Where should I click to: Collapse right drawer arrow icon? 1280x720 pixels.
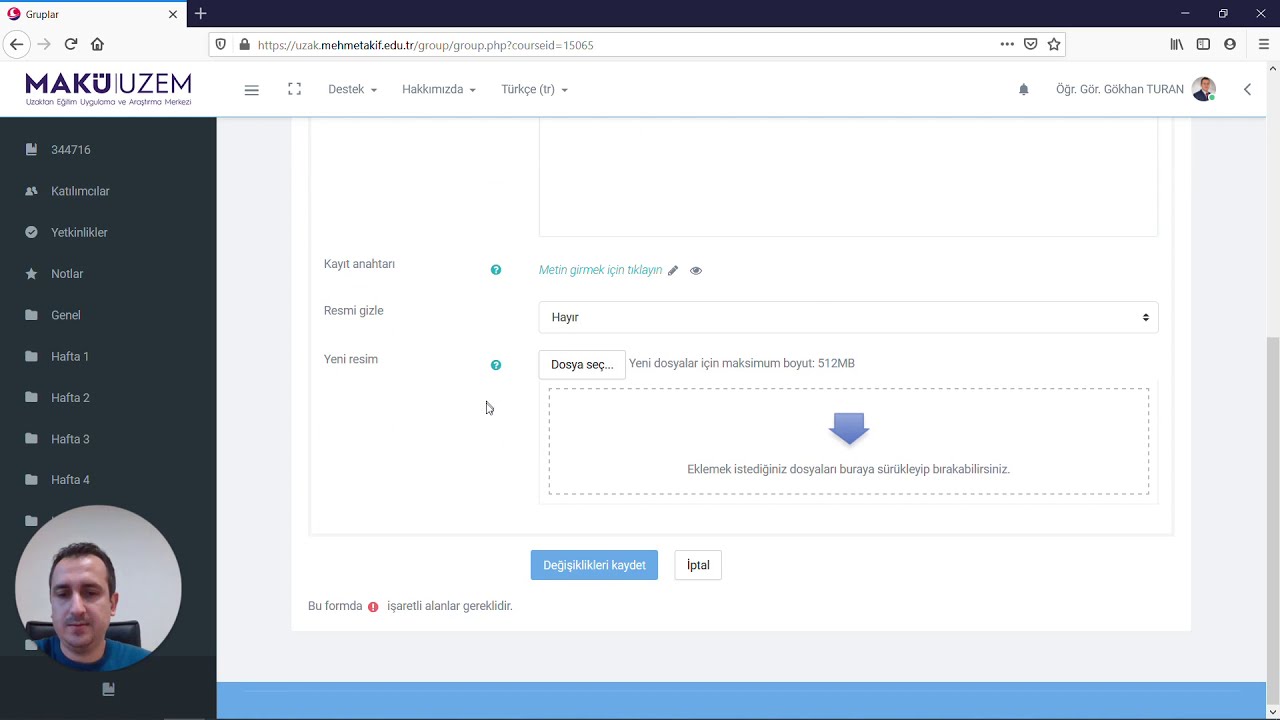coord(1247,90)
